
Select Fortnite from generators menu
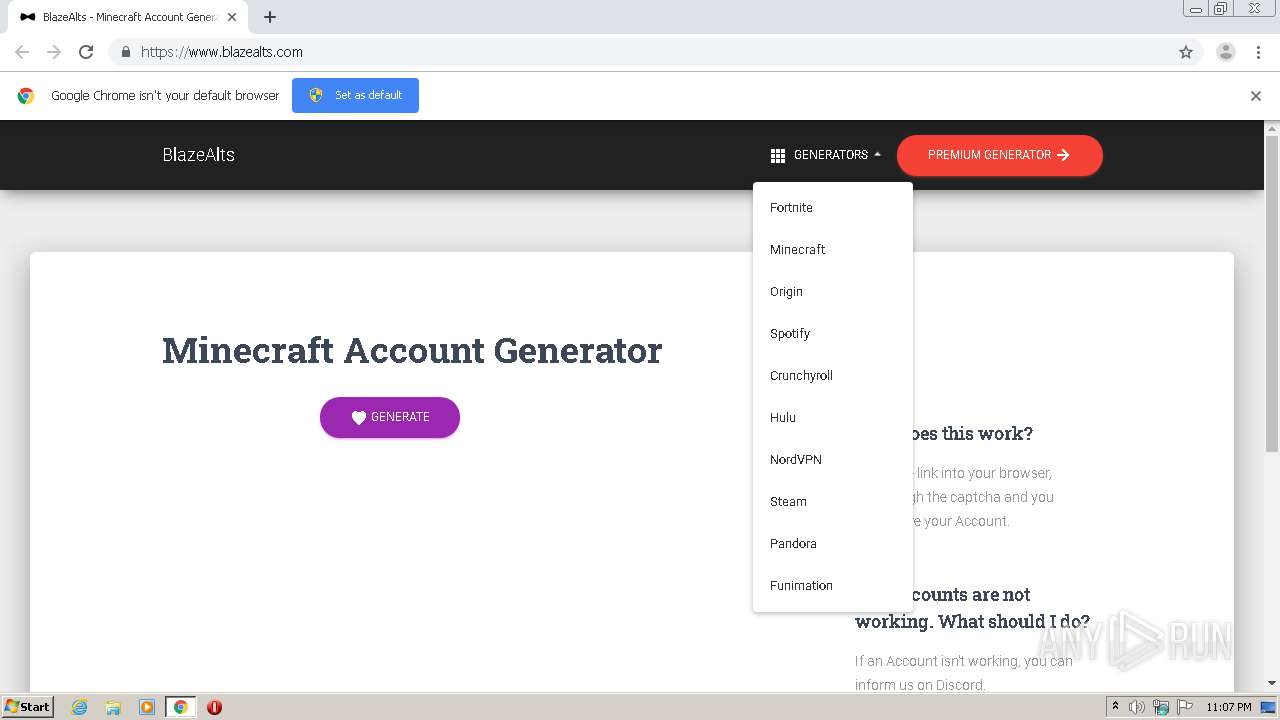pos(833,208)
